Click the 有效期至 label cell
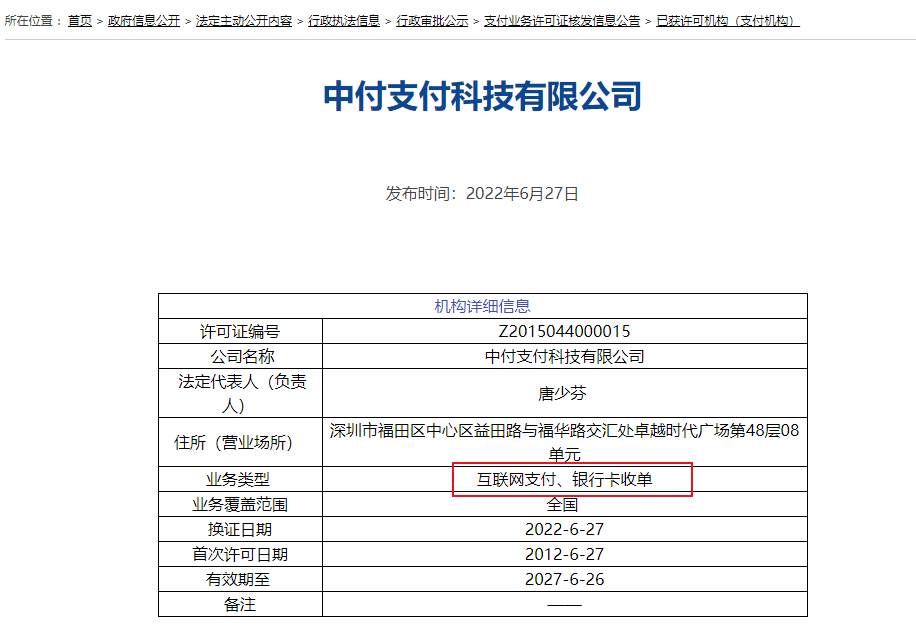The image size is (916, 642). (x=240, y=579)
